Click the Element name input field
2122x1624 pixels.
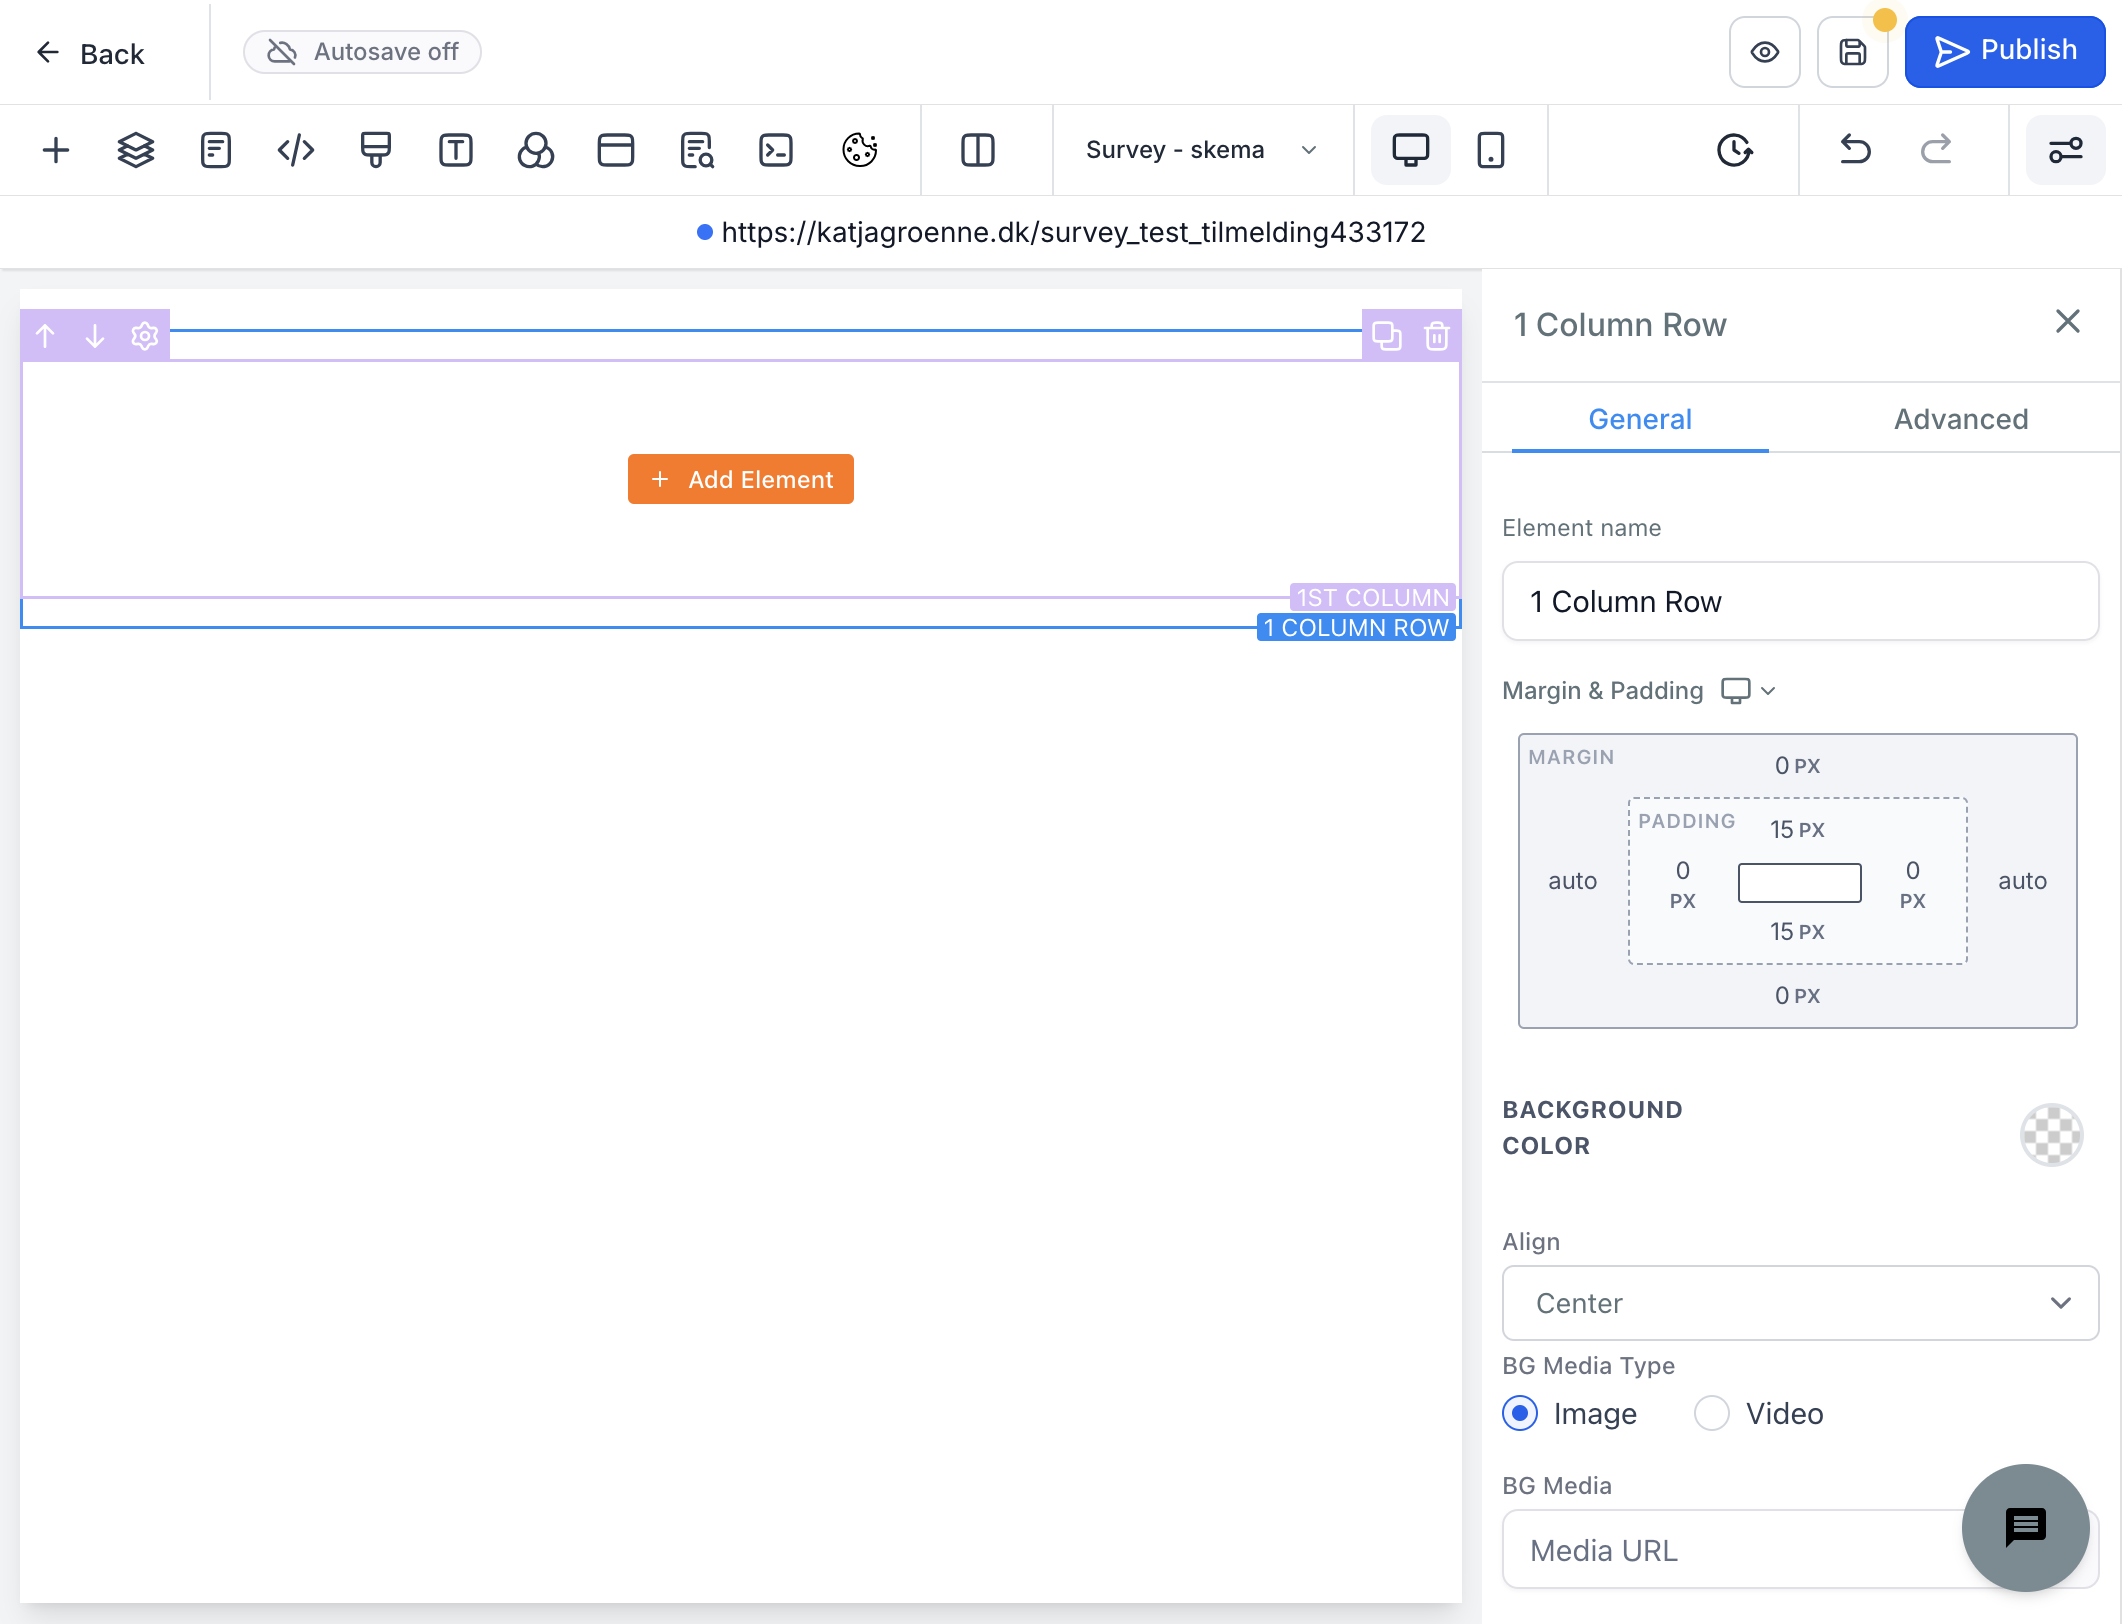(x=1800, y=601)
